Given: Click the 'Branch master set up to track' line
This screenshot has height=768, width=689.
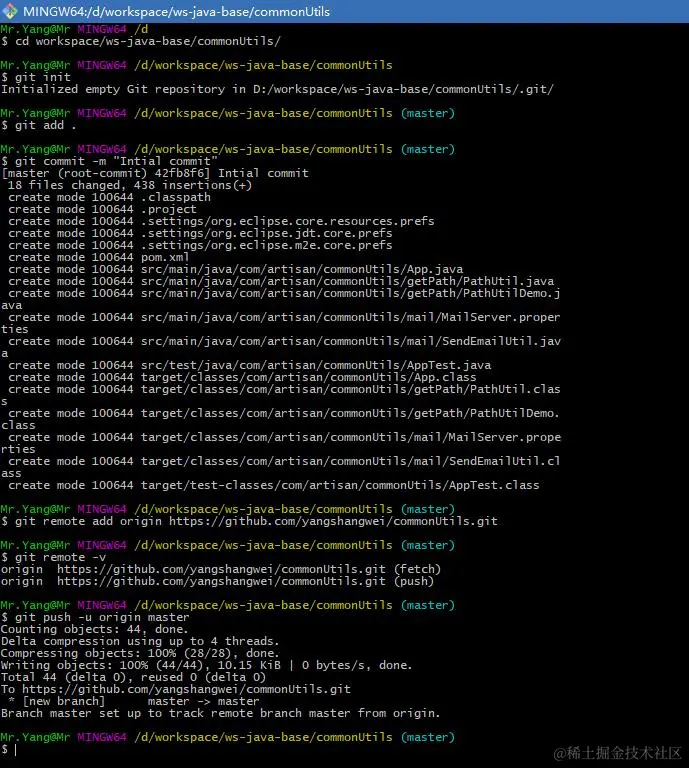Looking at the screenshot, I should [x=220, y=713].
